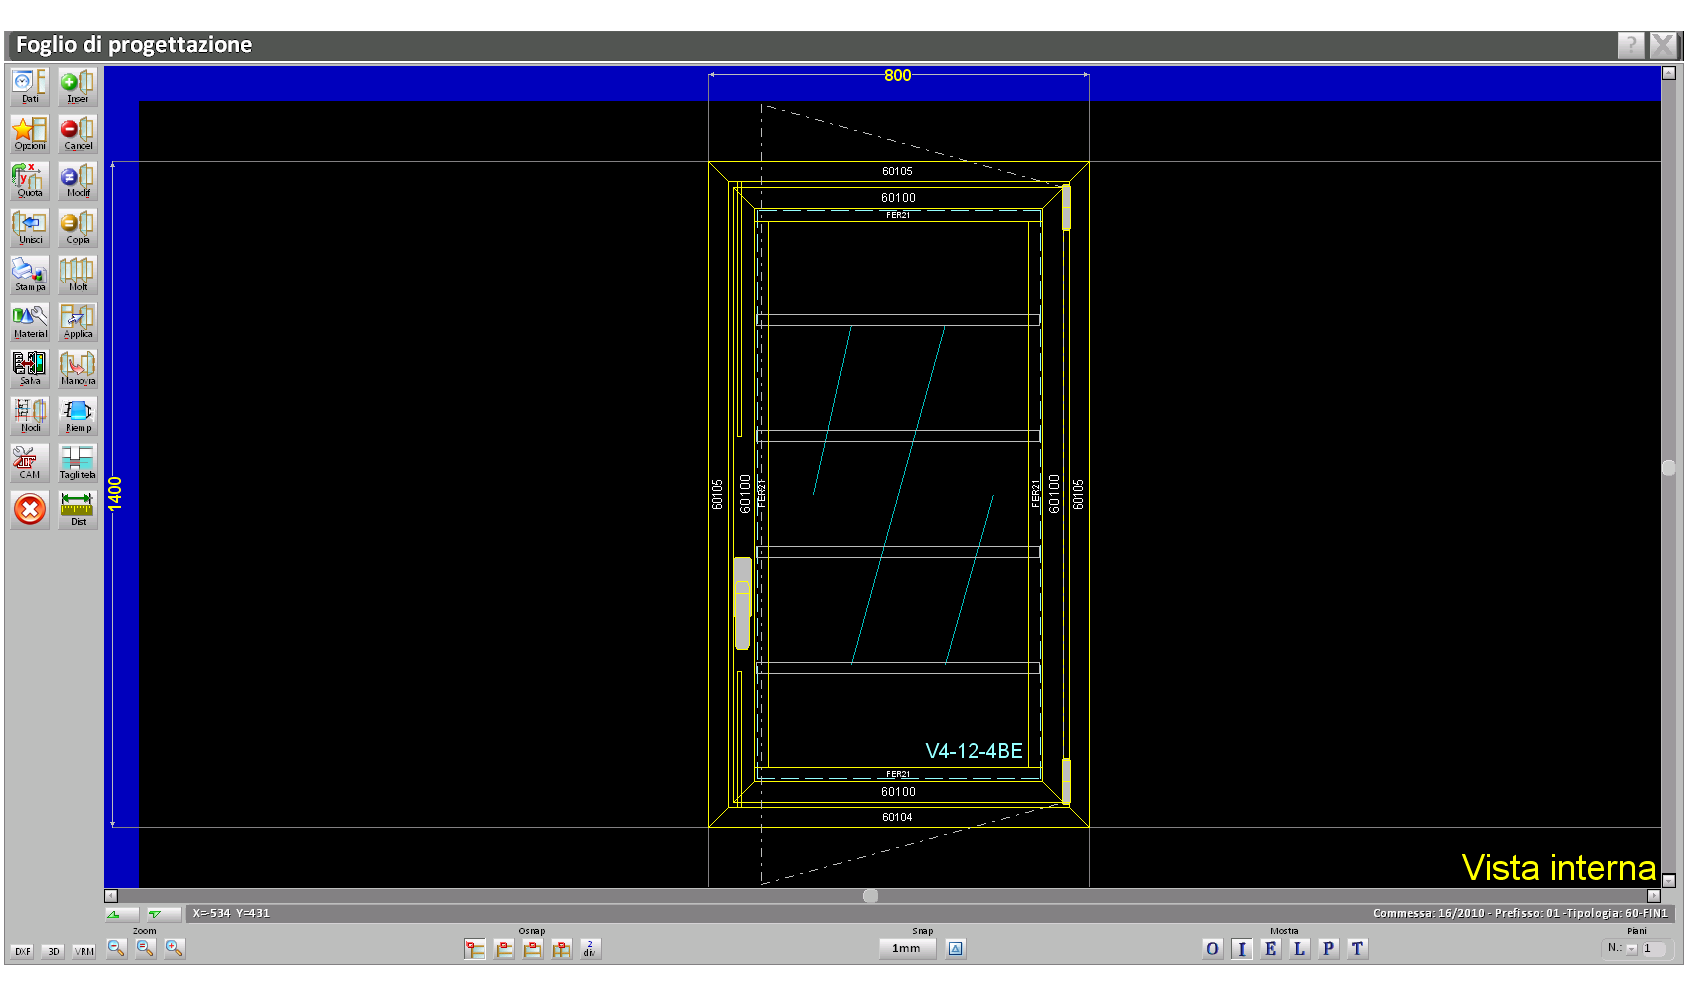Open the Piani N. dropdown arrow

[x=1632, y=949]
